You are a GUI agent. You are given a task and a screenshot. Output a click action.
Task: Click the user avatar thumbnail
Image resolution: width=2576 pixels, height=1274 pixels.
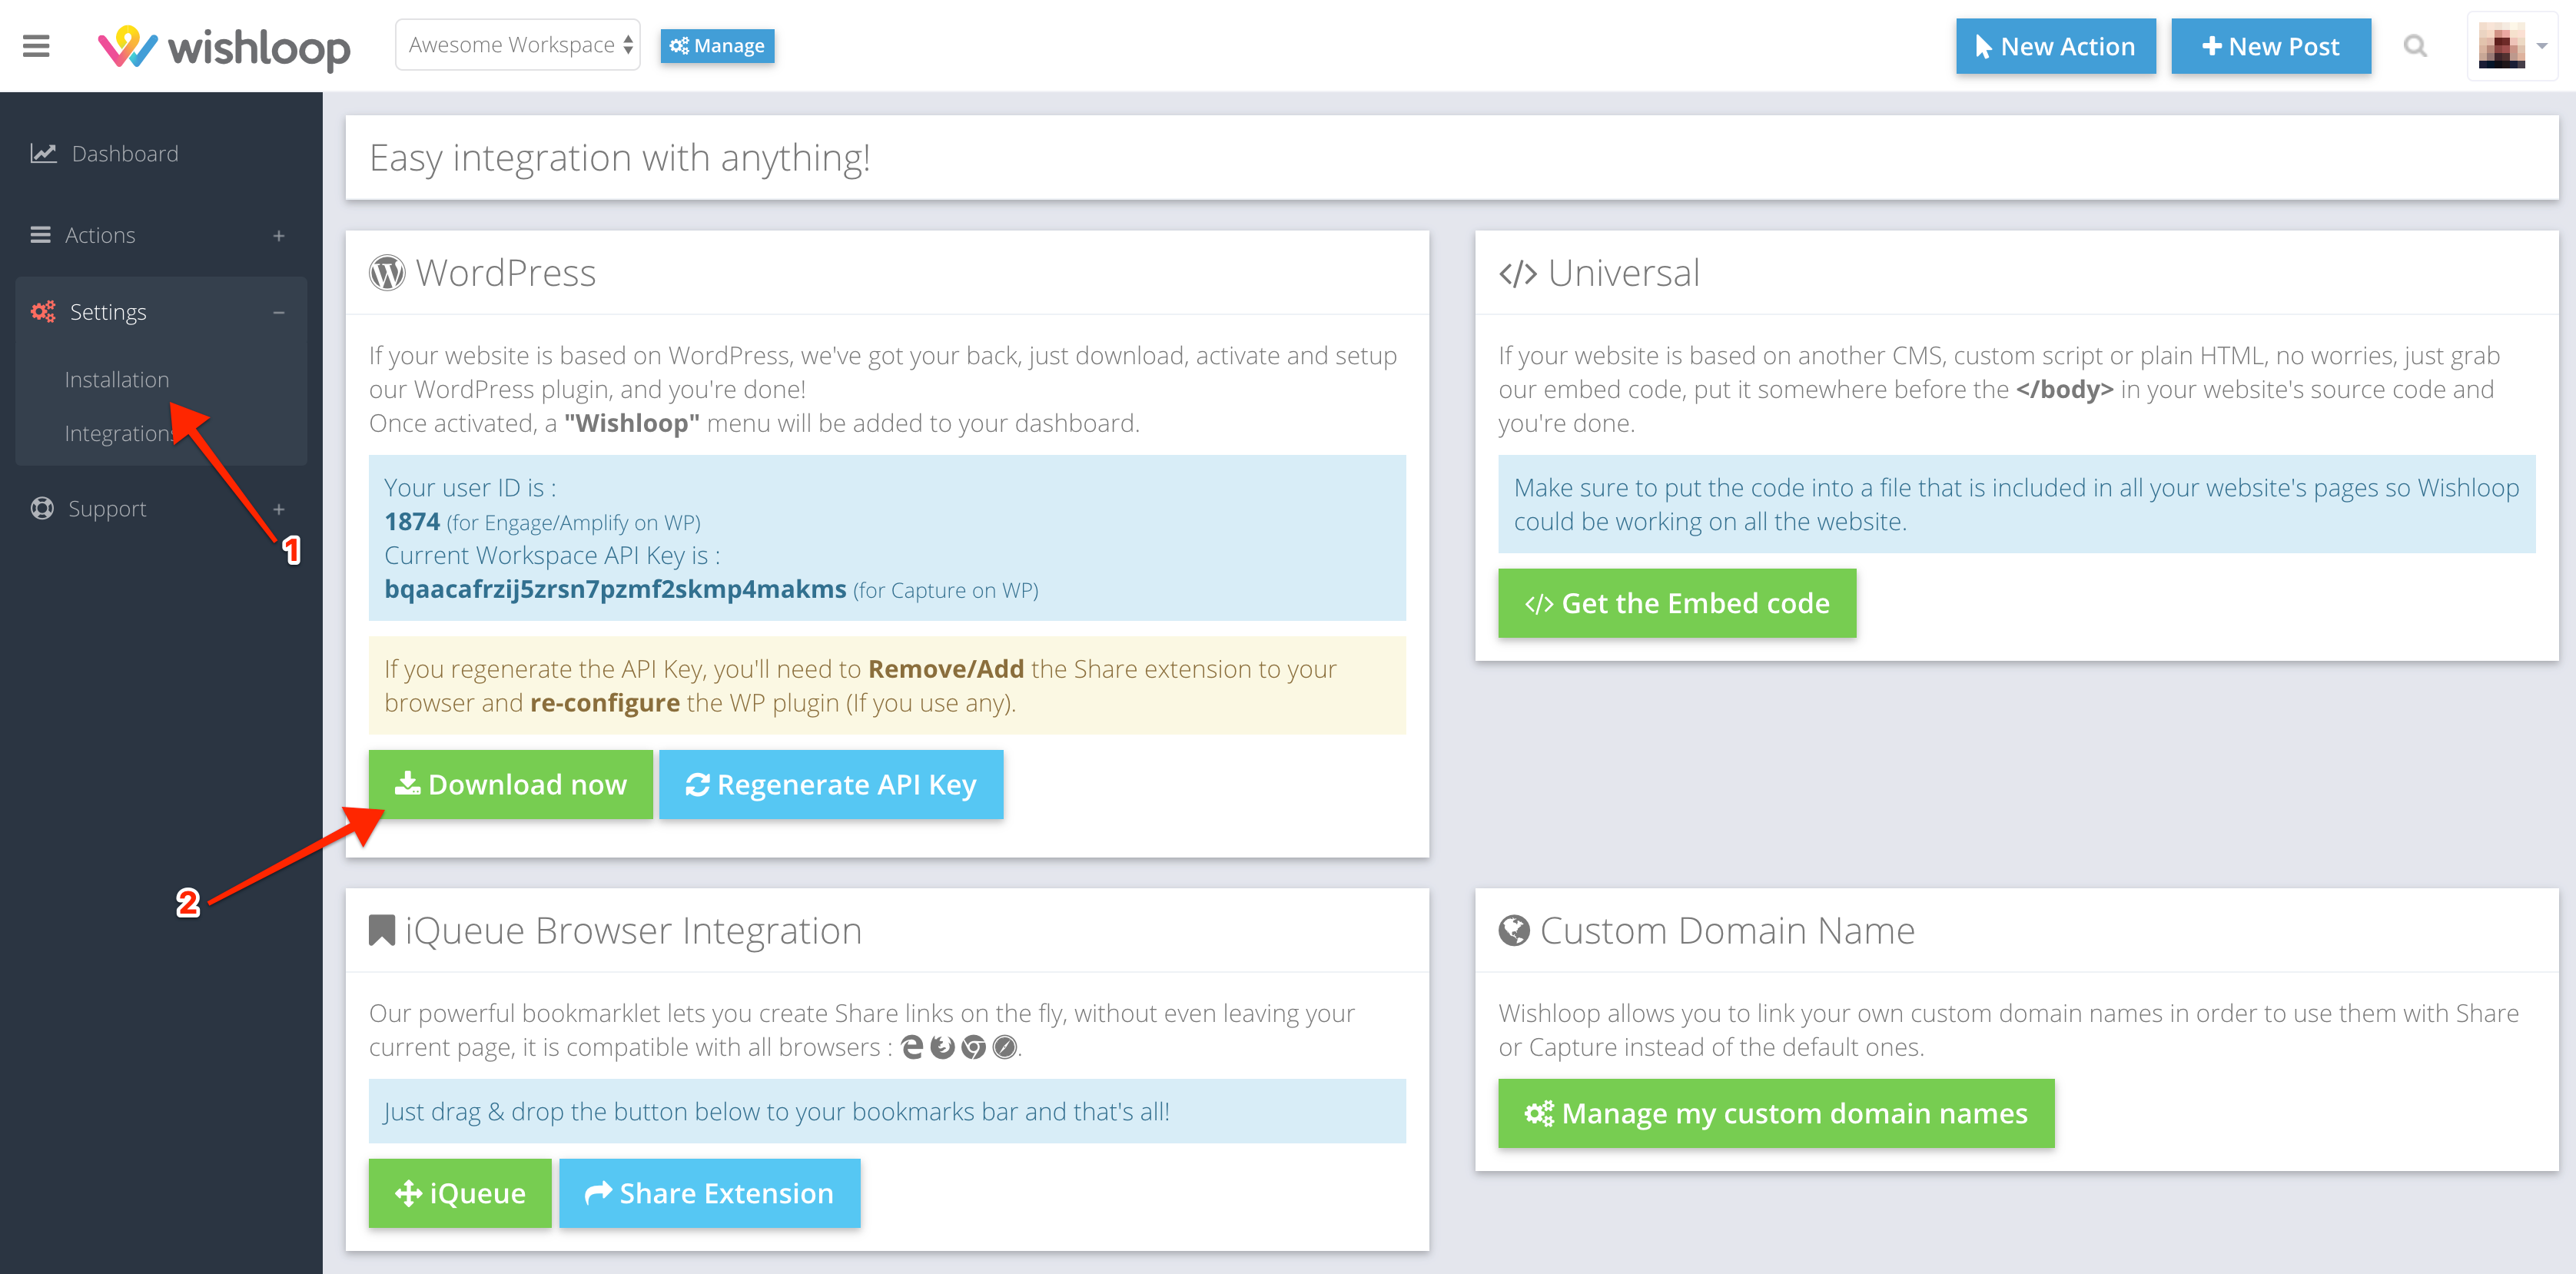click(x=2501, y=46)
